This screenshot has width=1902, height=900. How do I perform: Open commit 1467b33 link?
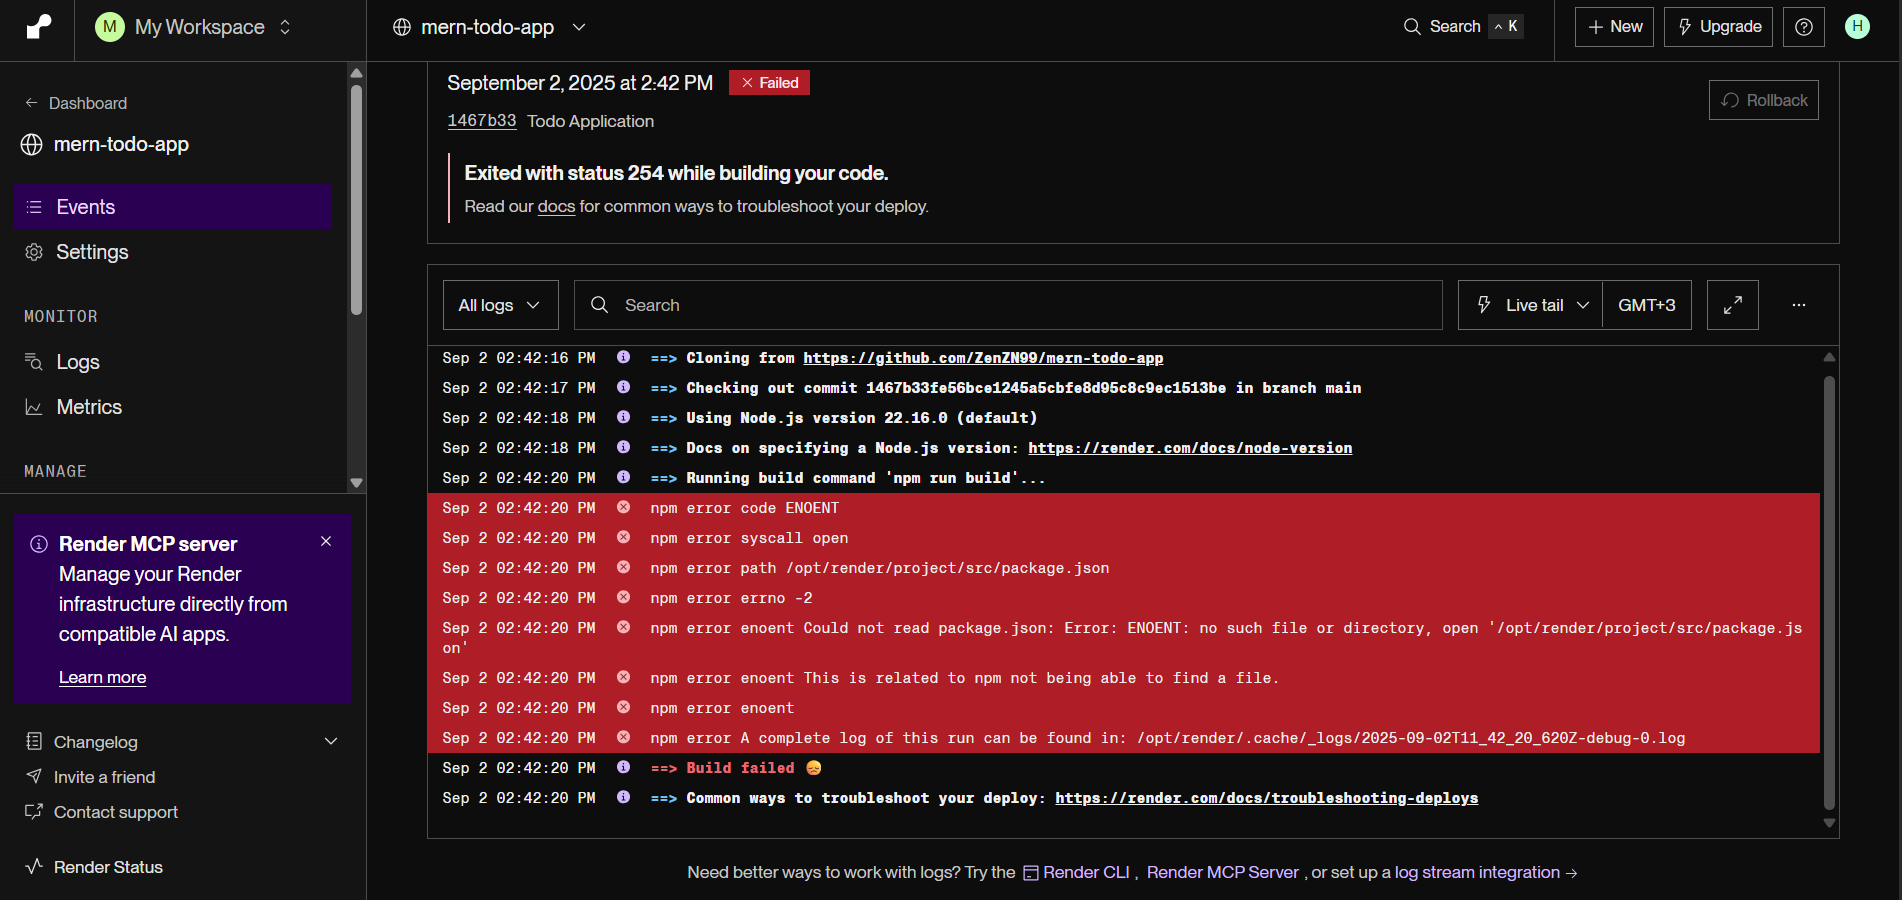(x=481, y=121)
